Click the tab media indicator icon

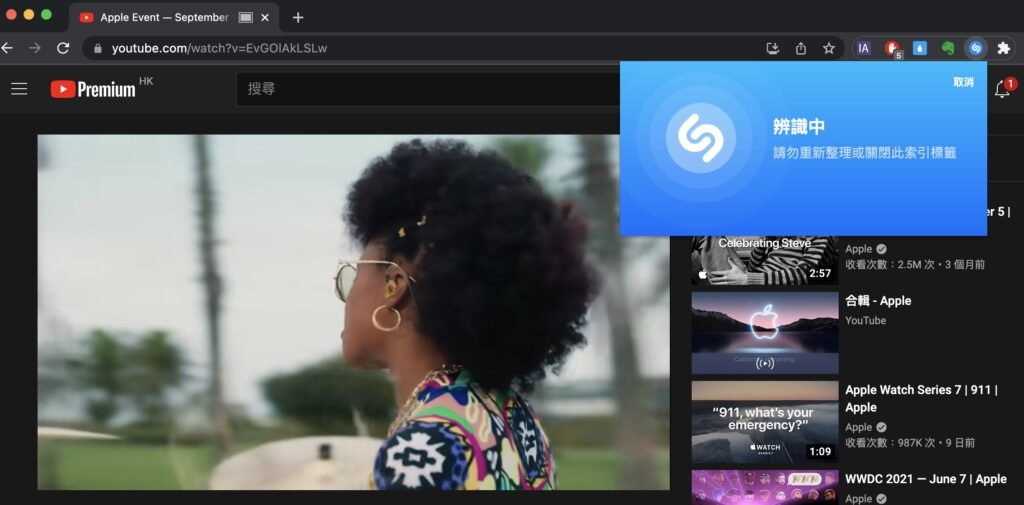click(x=246, y=18)
